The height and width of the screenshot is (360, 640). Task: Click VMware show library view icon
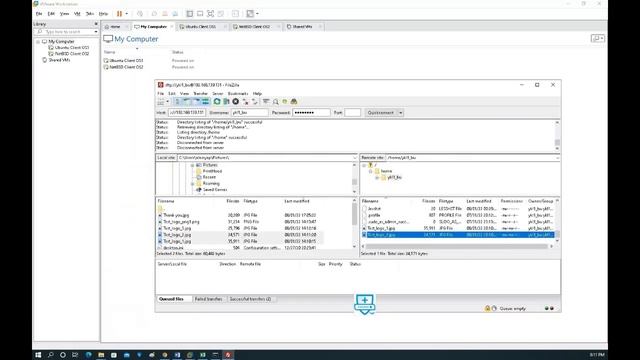tap(190, 13)
